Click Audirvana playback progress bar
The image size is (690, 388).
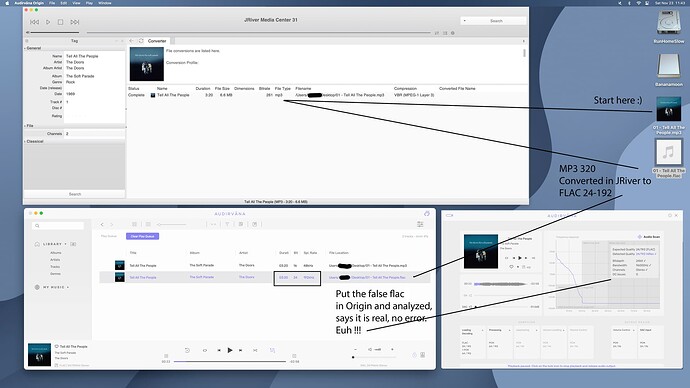click(230, 362)
